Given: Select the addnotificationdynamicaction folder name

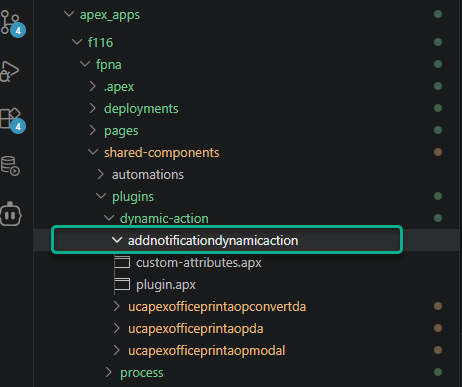Looking at the screenshot, I should click(213, 241).
